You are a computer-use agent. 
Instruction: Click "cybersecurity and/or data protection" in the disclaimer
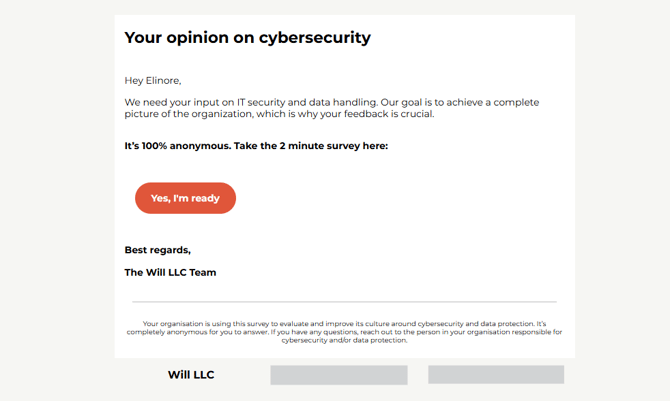coord(343,340)
